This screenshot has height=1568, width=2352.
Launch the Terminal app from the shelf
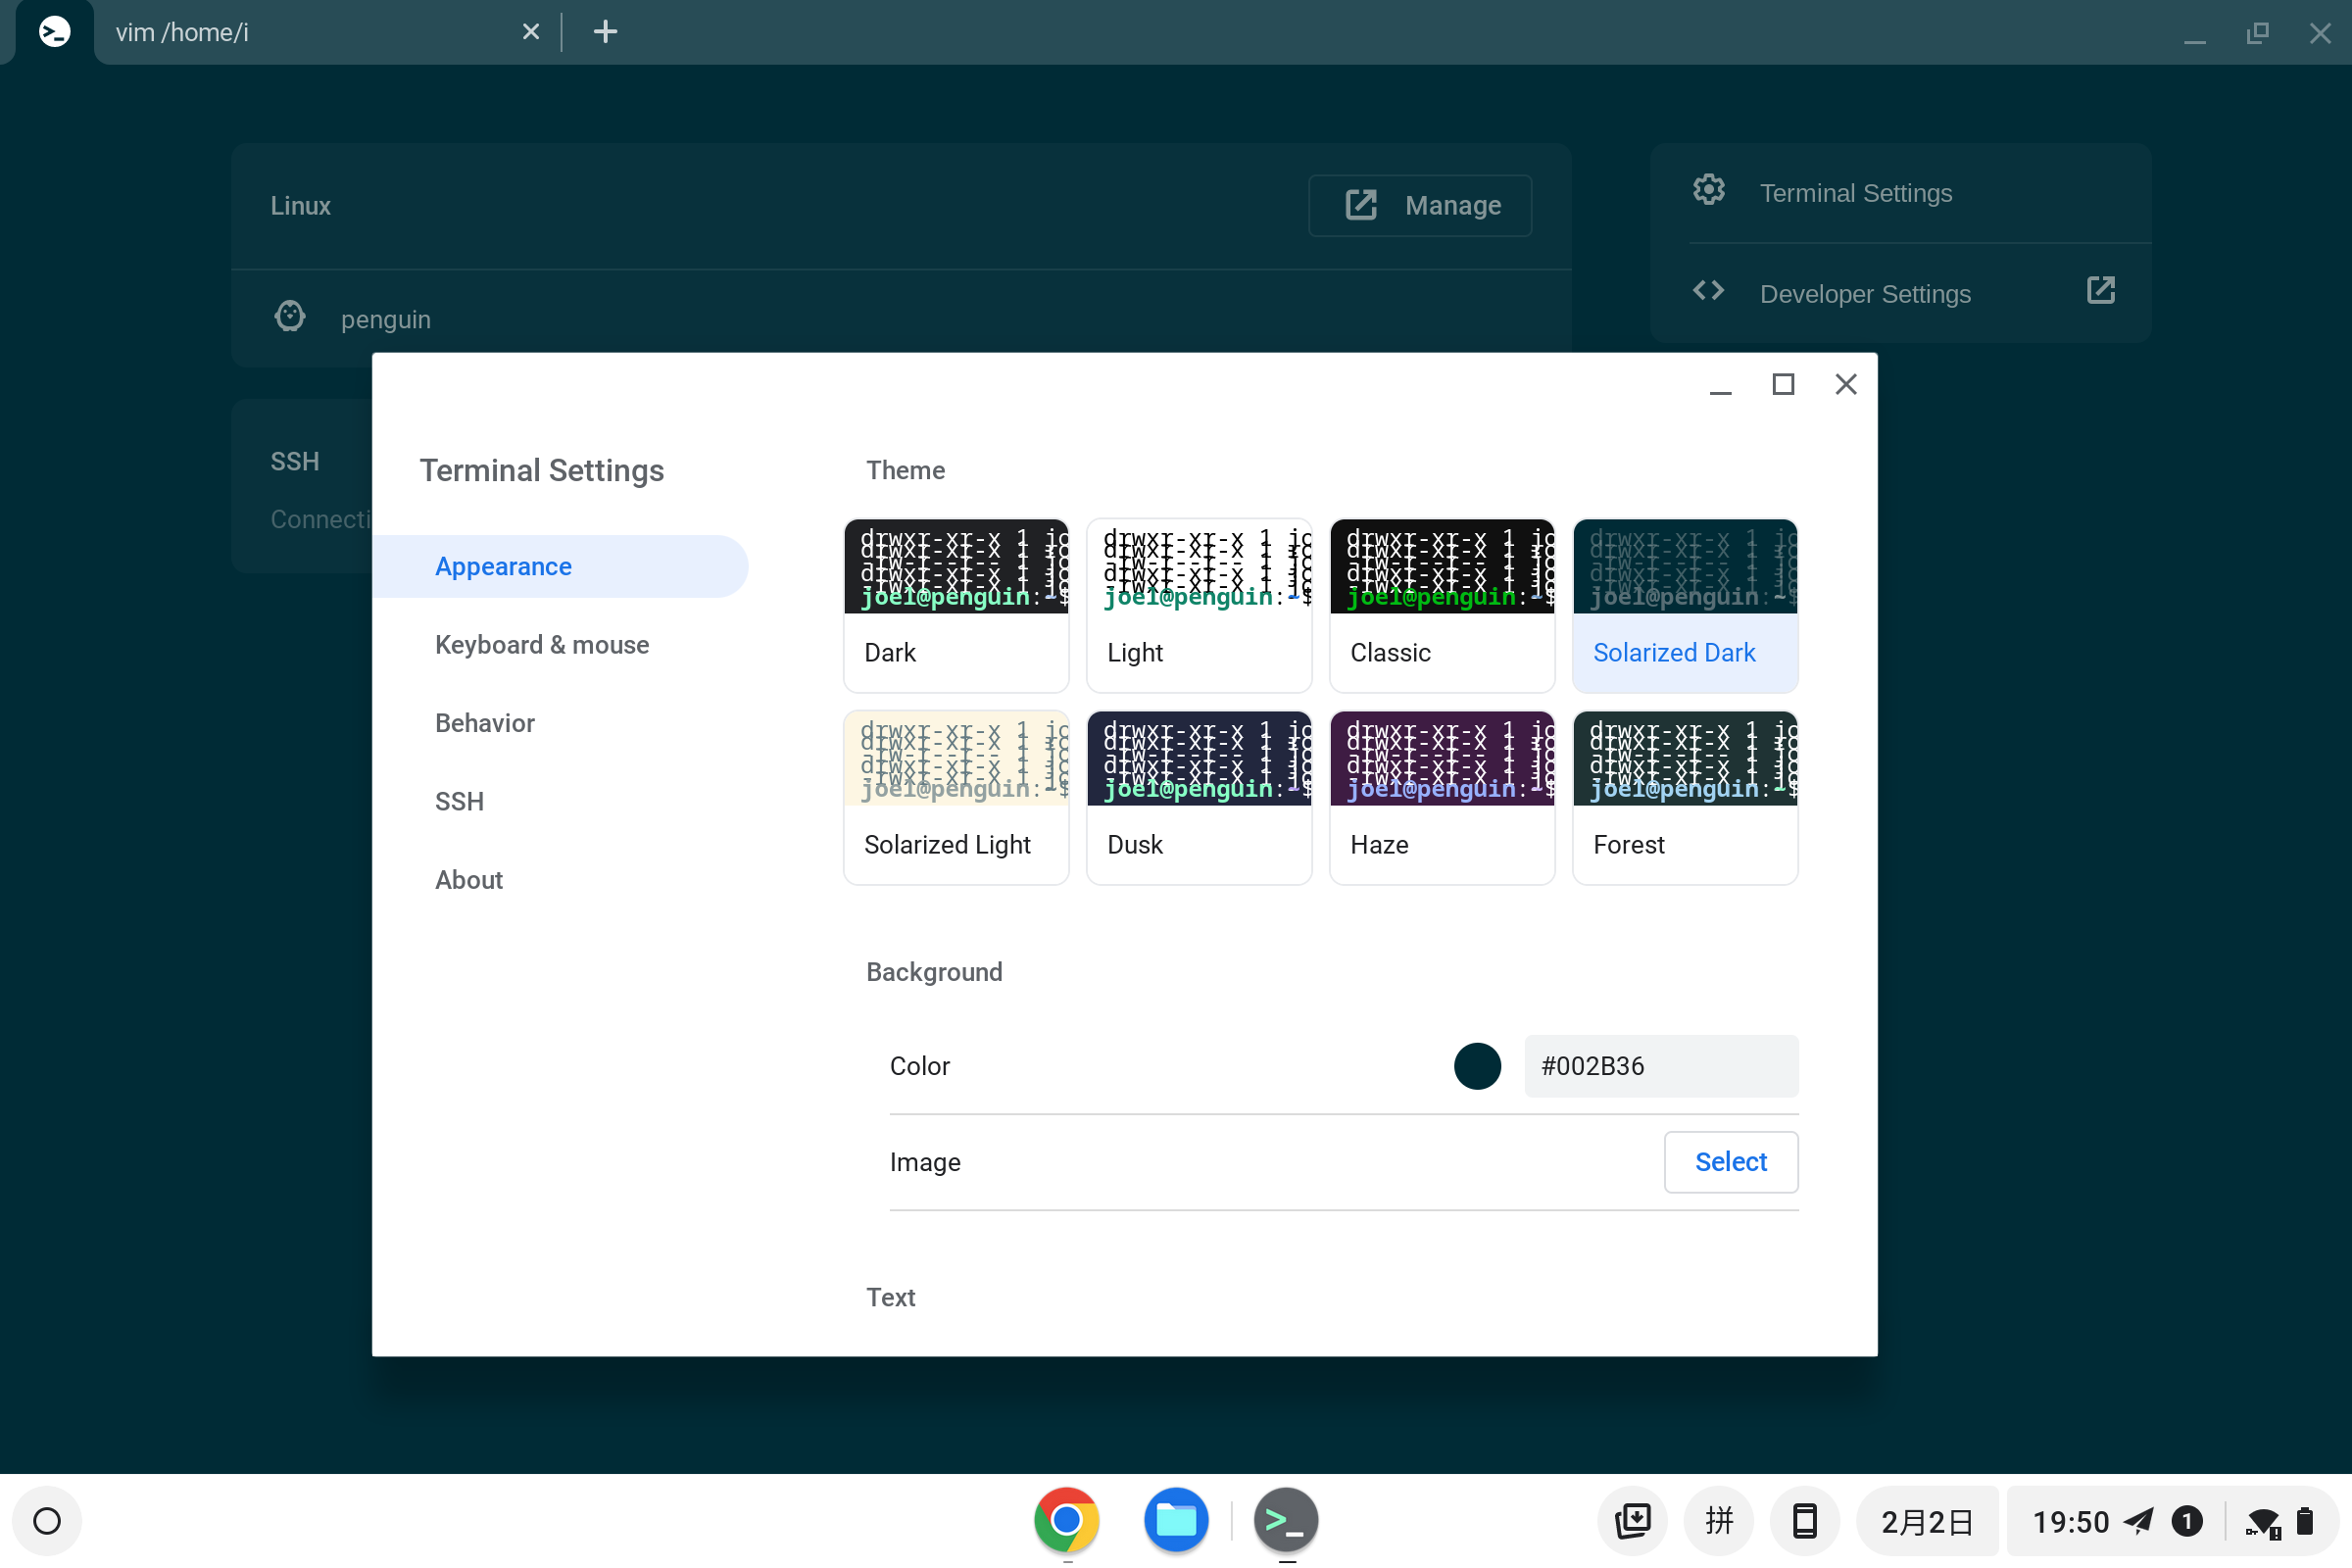(1285, 1519)
